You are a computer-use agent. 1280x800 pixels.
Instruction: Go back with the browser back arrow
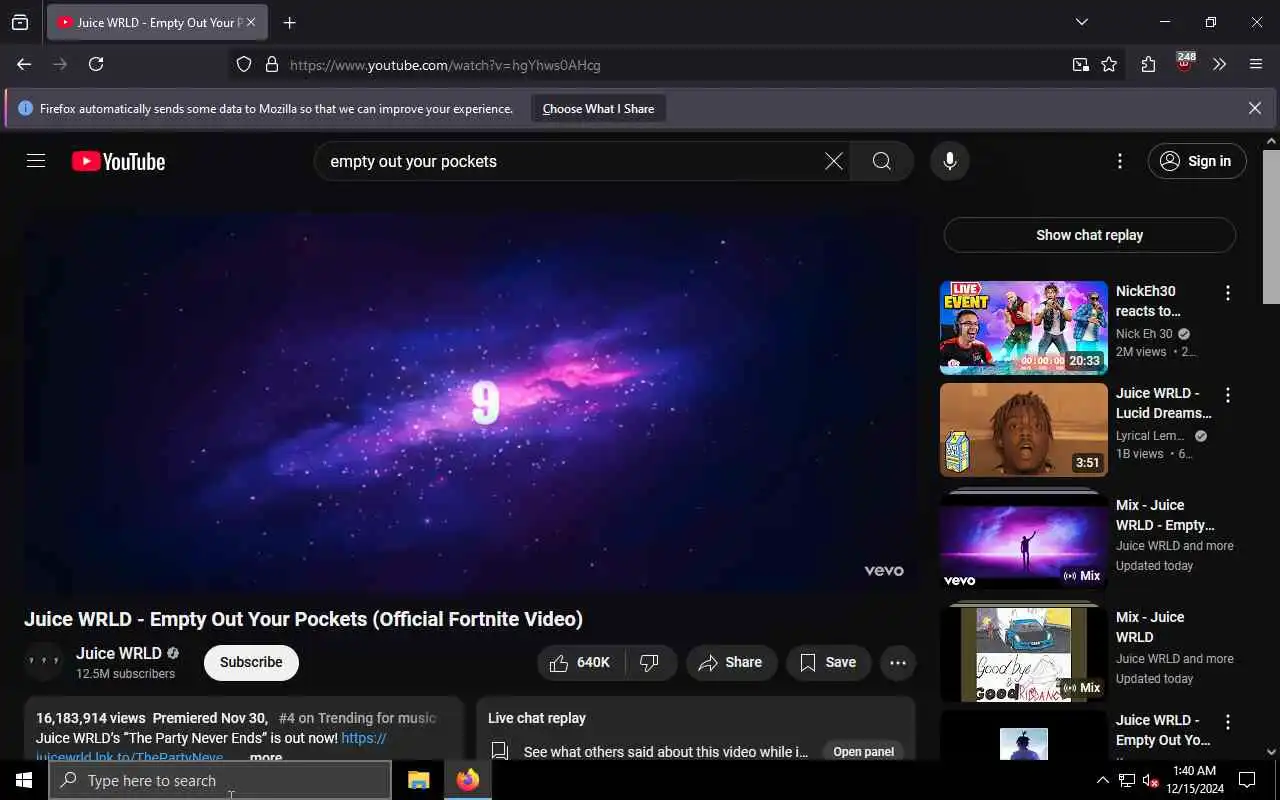24,64
